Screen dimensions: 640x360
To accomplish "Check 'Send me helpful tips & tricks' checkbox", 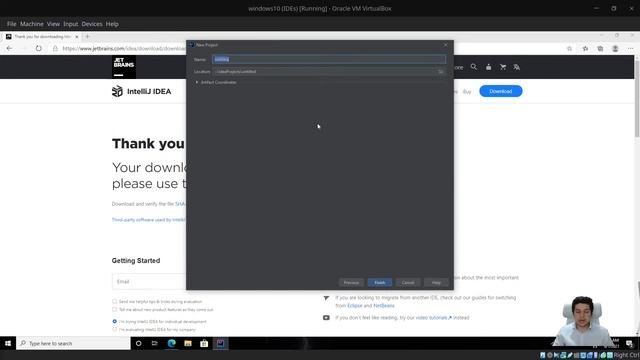I will click(x=114, y=301).
